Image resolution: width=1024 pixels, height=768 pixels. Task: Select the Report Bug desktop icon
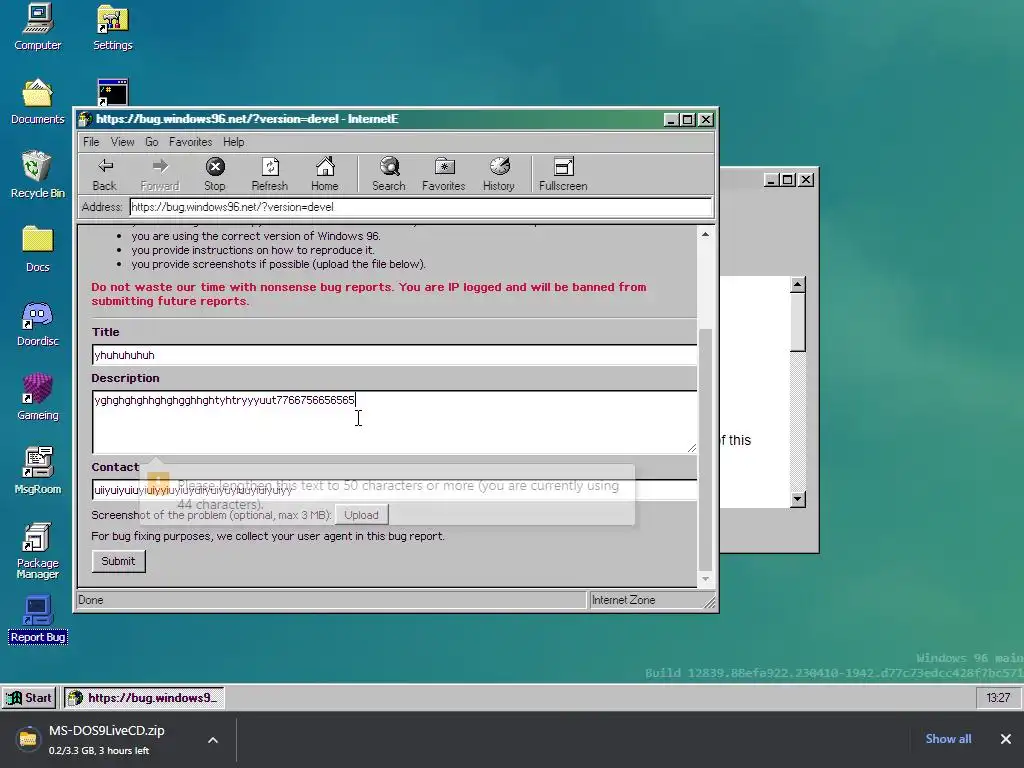click(37, 620)
